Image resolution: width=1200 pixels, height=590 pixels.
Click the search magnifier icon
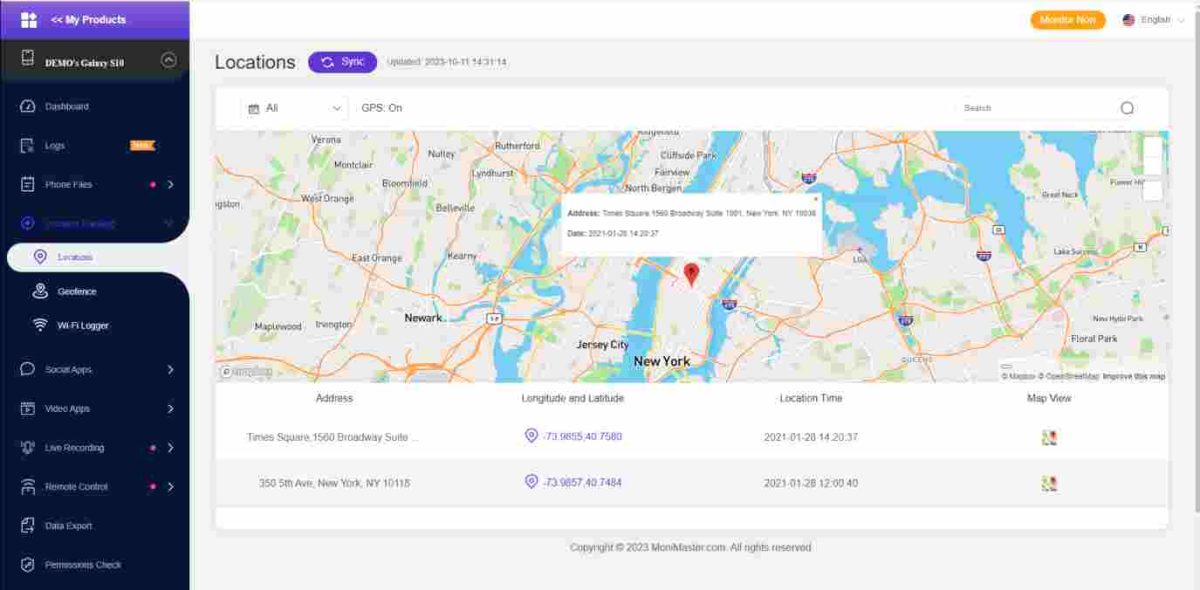tap(1127, 108)
